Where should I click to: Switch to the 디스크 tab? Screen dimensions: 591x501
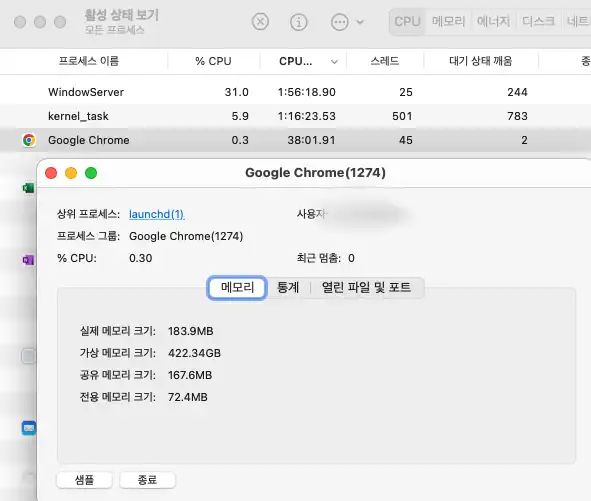[x=538, y=21]
